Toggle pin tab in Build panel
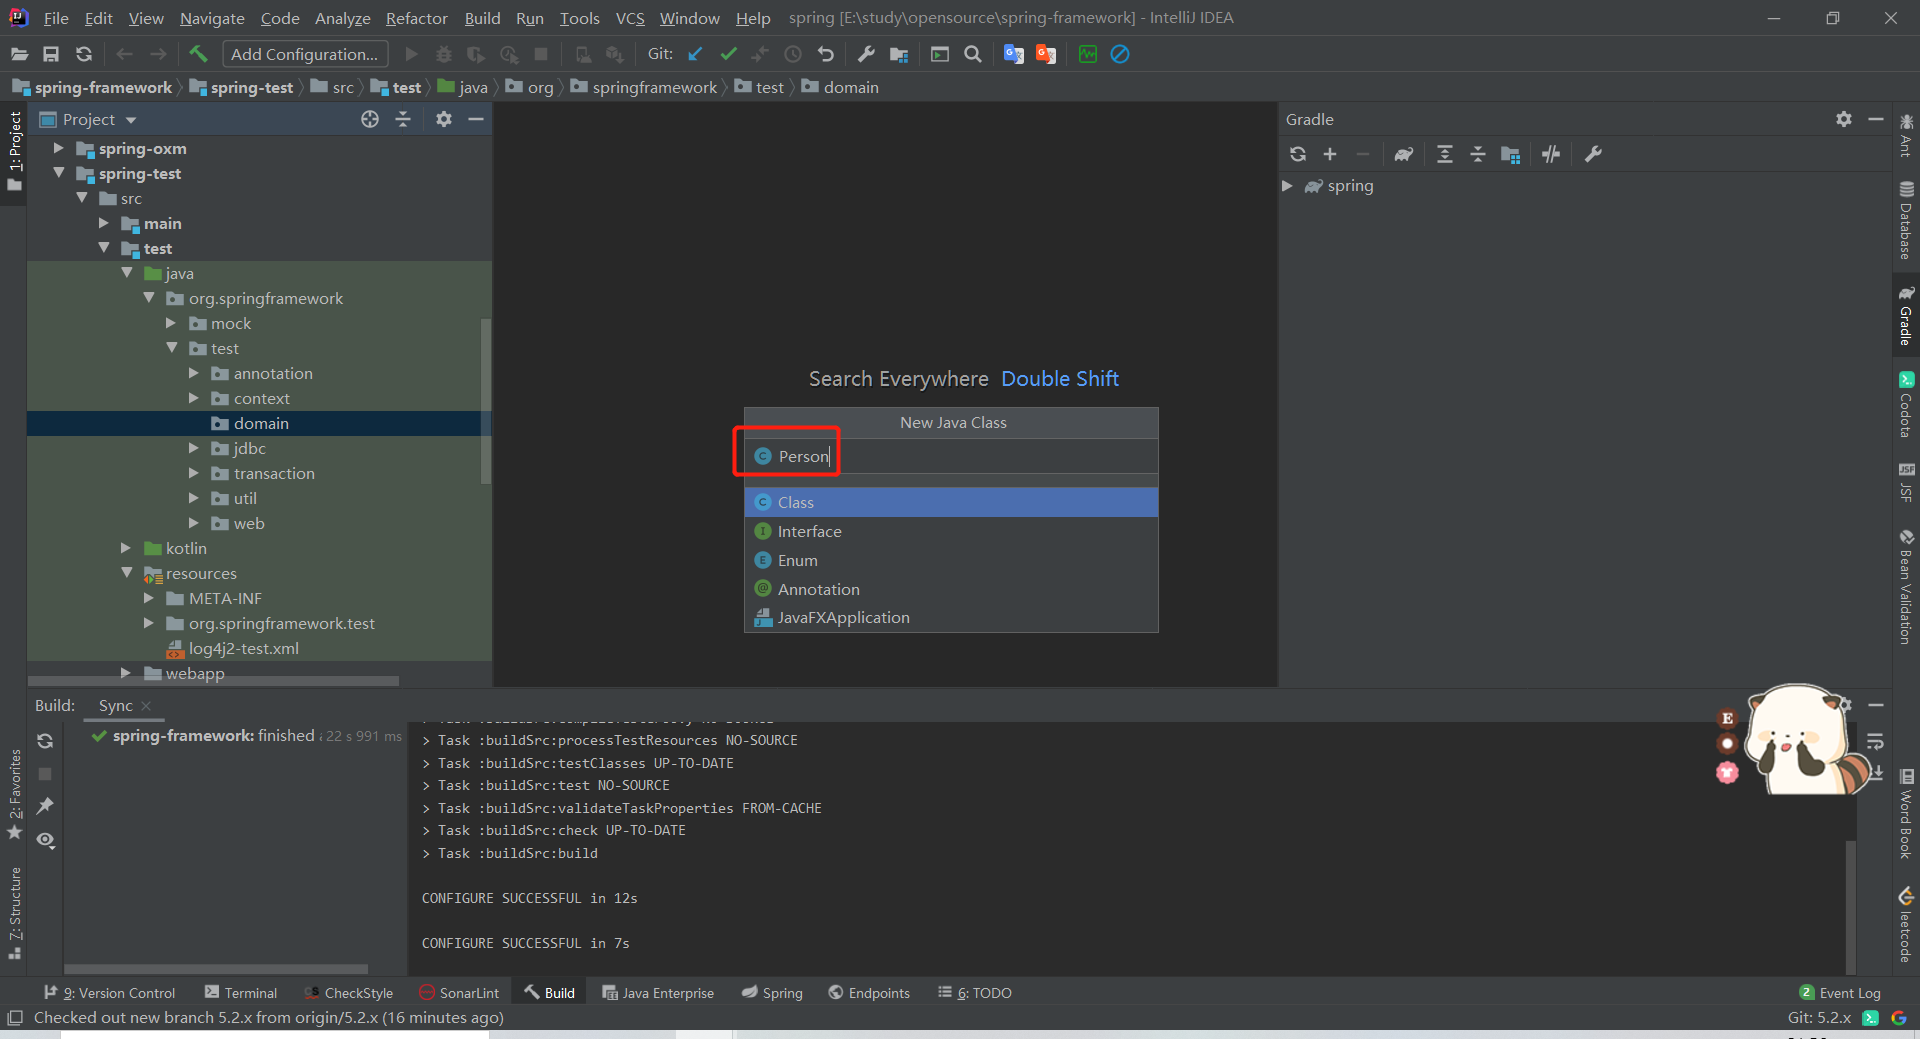 pos(45,806)
